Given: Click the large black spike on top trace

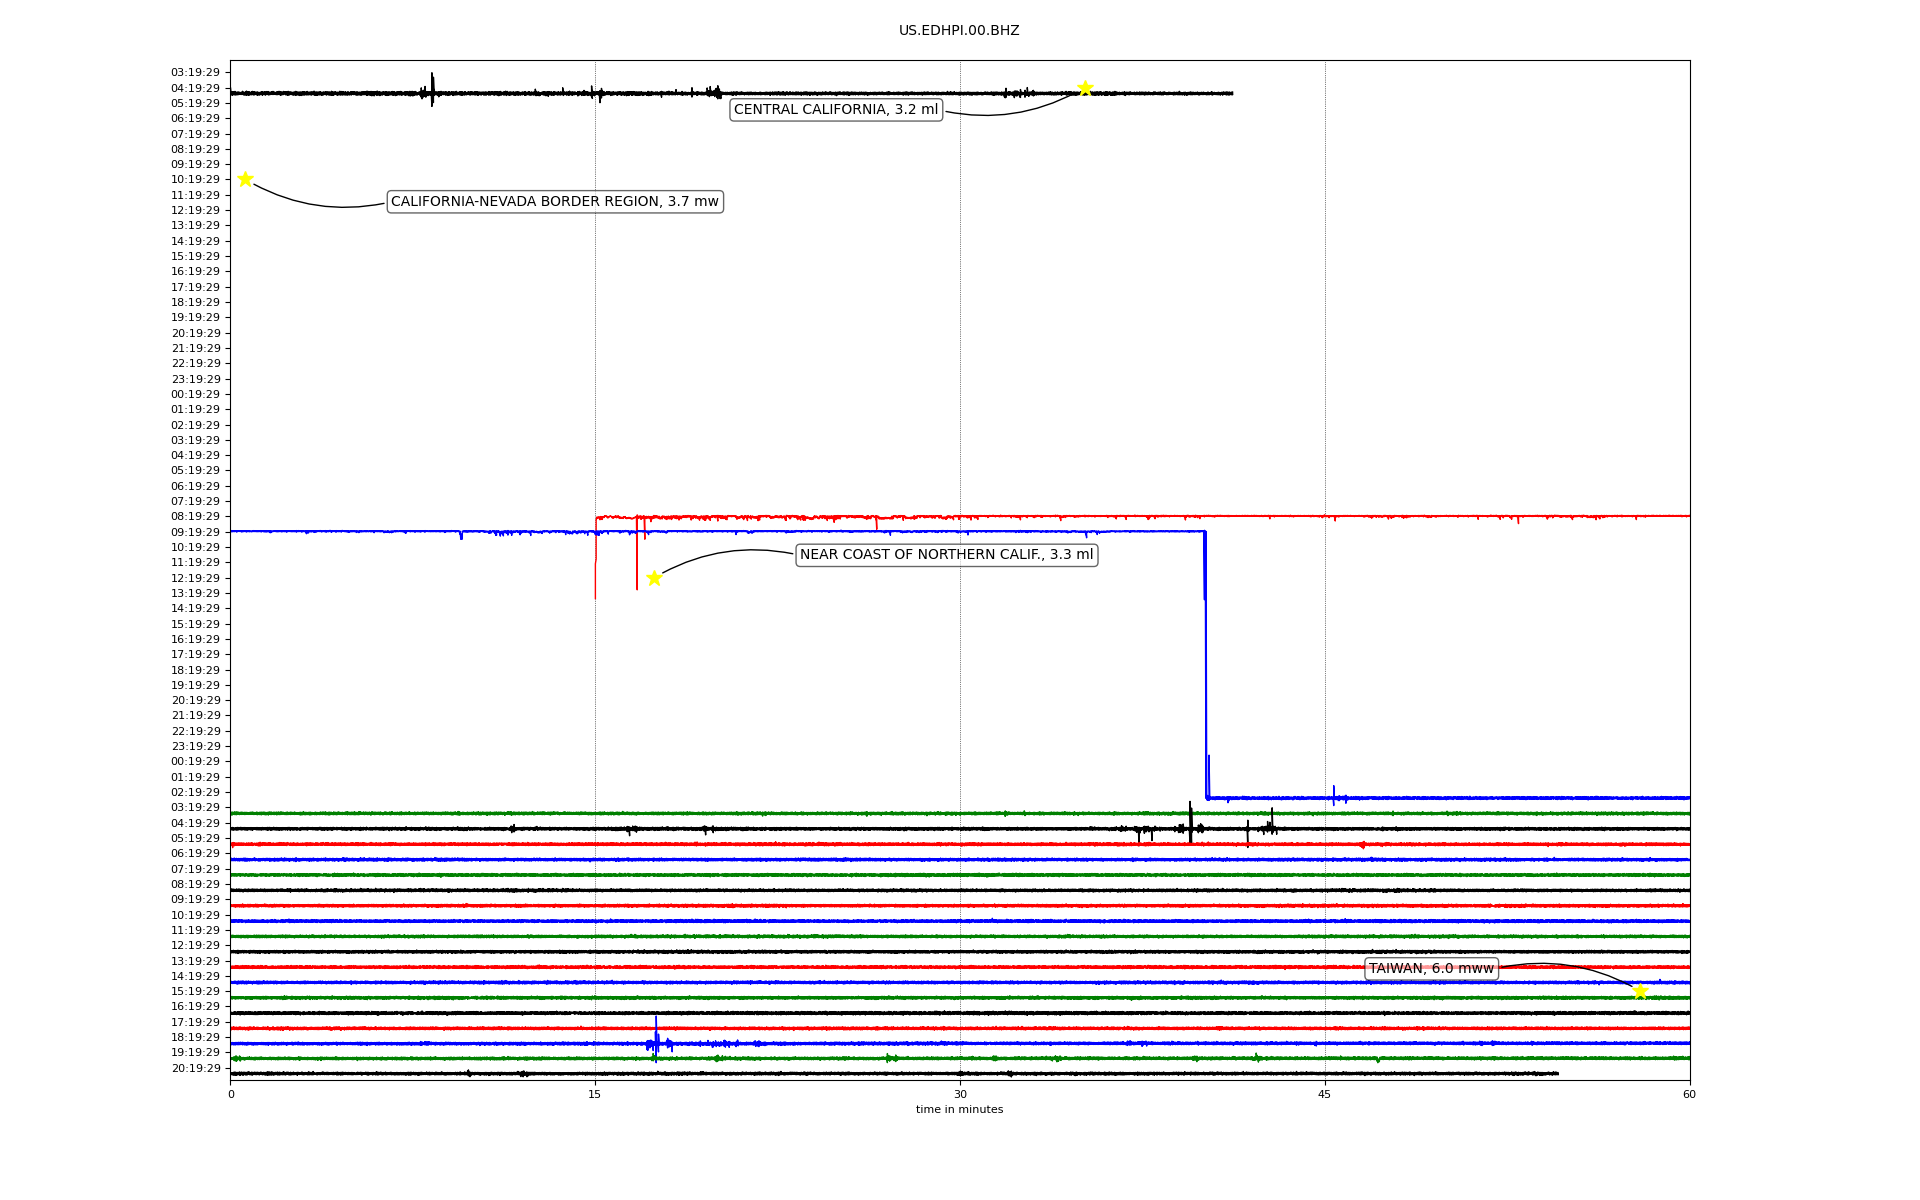Looking at the screenshot, I should point(432,88).
